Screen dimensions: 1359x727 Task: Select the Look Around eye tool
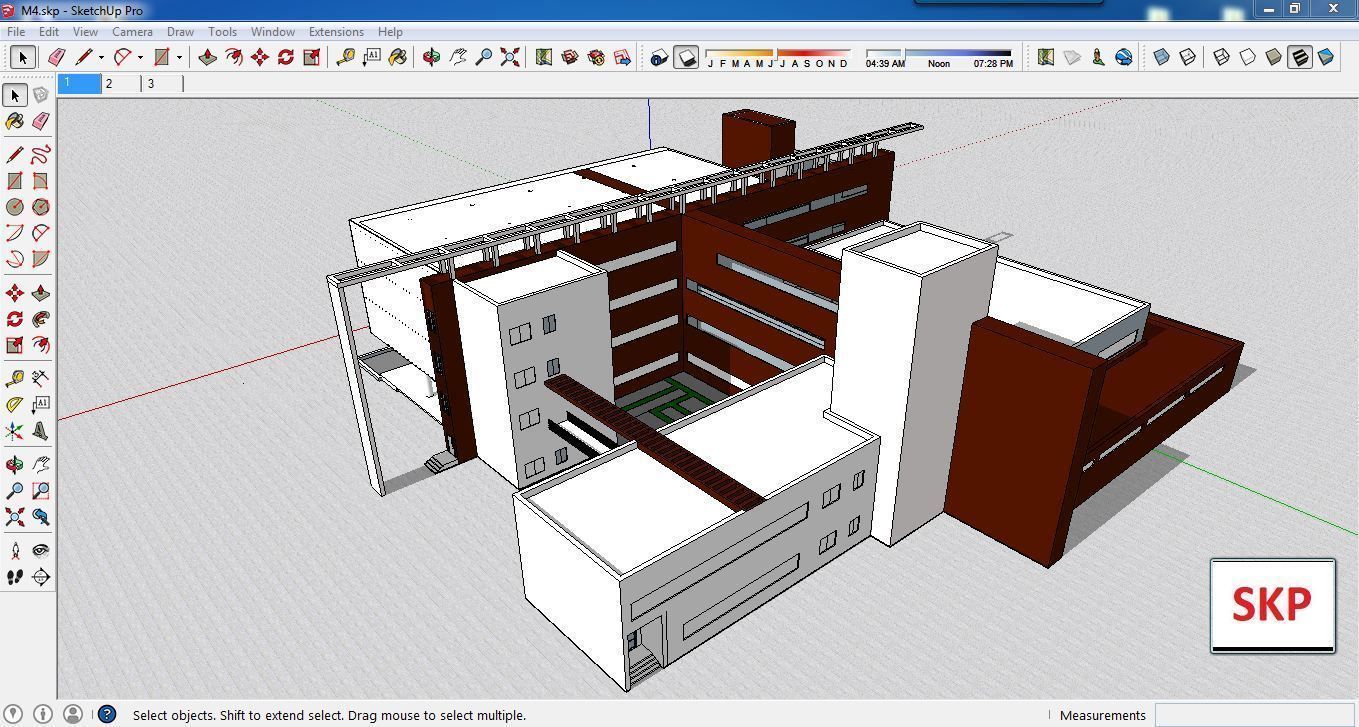tap(40, 551)
